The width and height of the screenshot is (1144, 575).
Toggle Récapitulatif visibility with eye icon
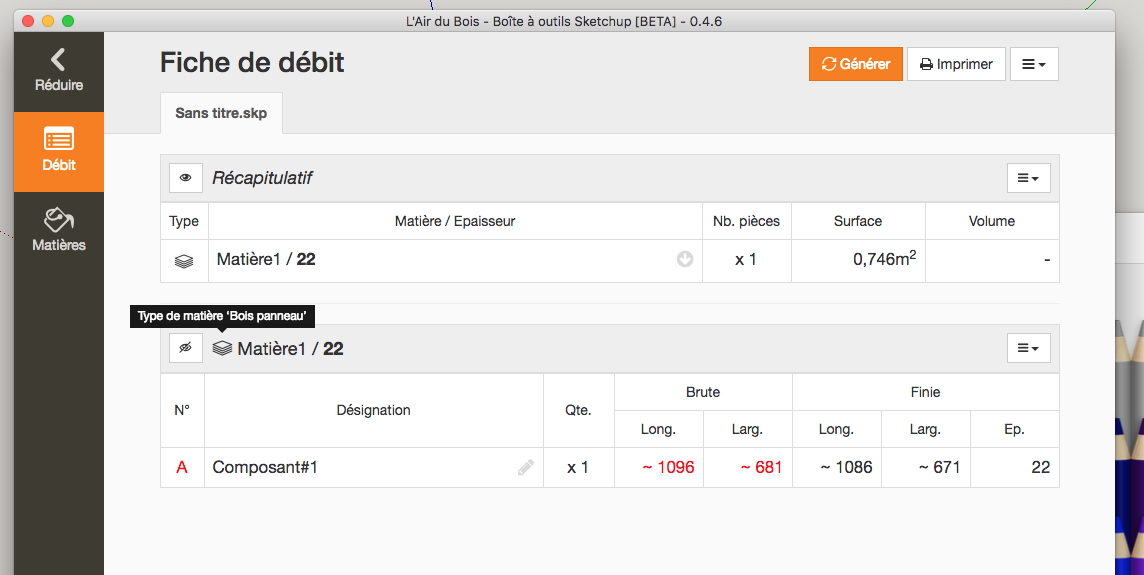pyautogui.click(x=185, y=177)
